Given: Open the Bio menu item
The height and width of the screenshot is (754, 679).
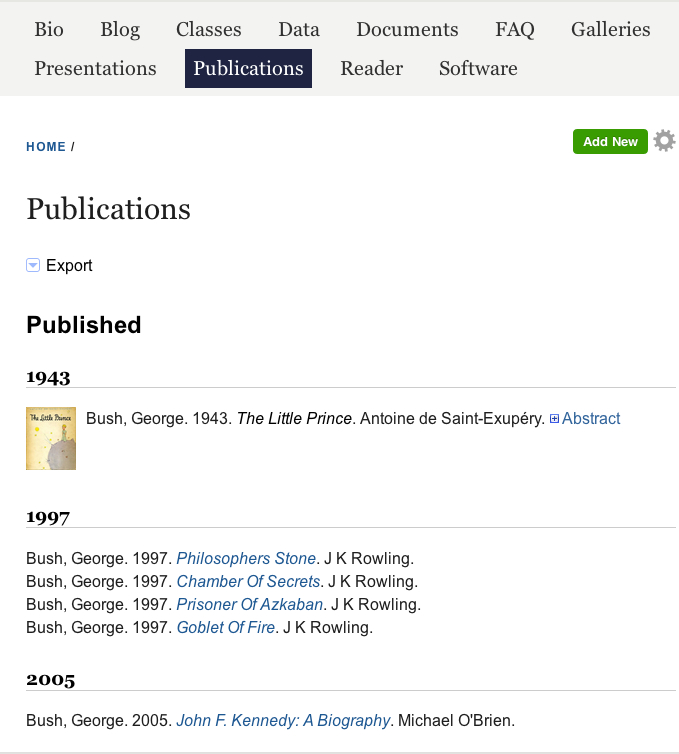Looking at the screenshot, I should [49, 29].
